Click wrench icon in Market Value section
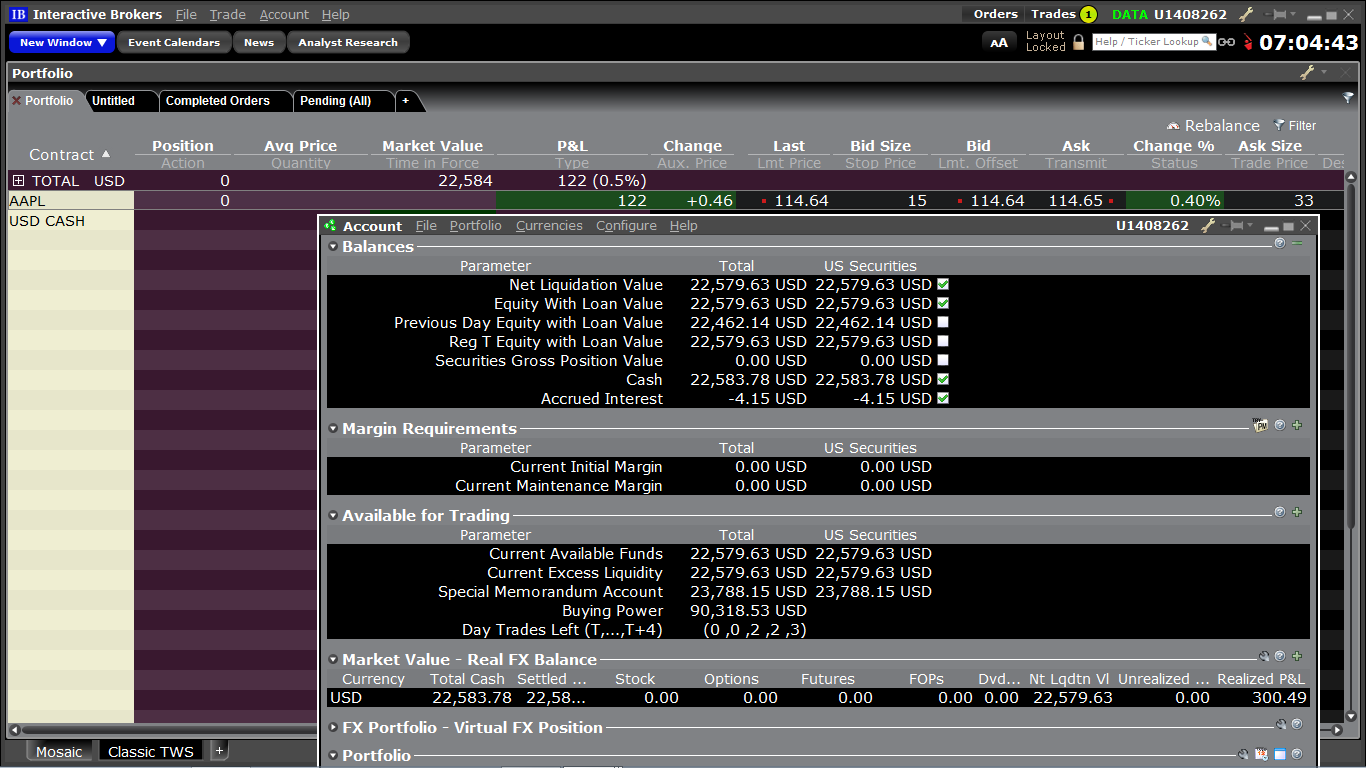The width and height of the screenshot is (1366, 768). pyautogui.click(x=1264, y=656)
